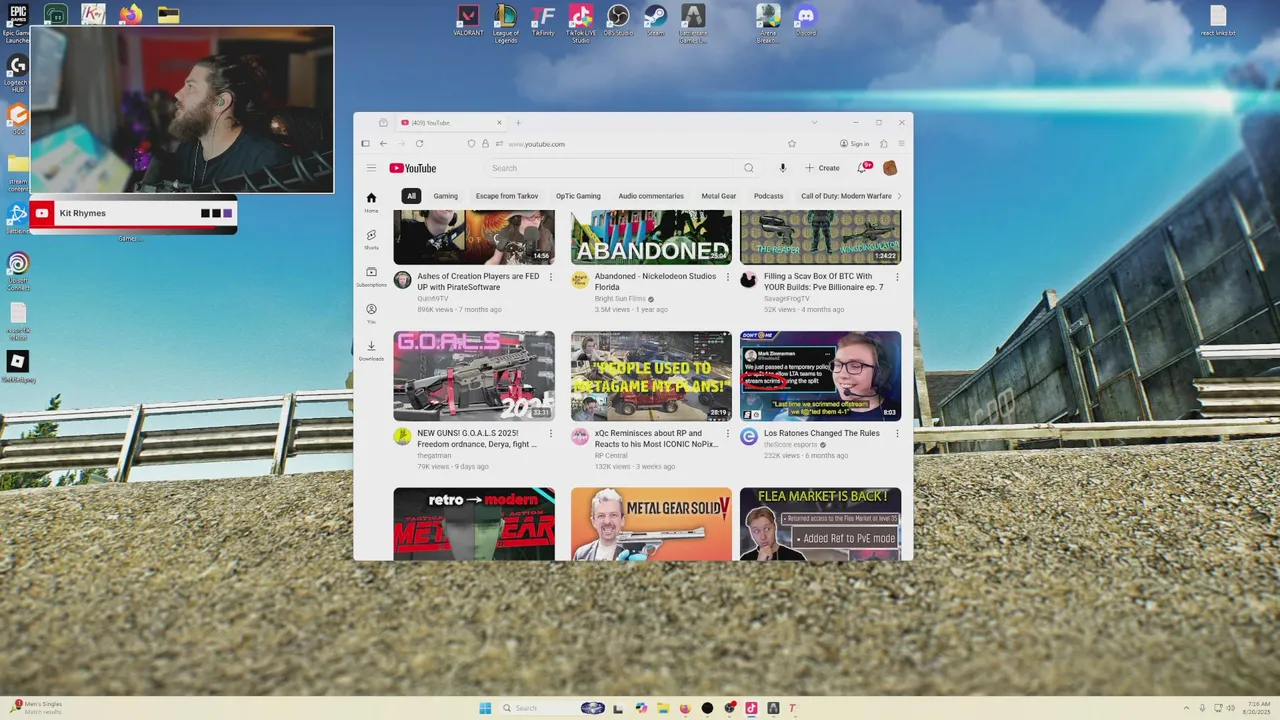The width and height of the screenshot is (1280, 720).
Task: Open TikTok app in taskbar
Action: coord(751,708)
